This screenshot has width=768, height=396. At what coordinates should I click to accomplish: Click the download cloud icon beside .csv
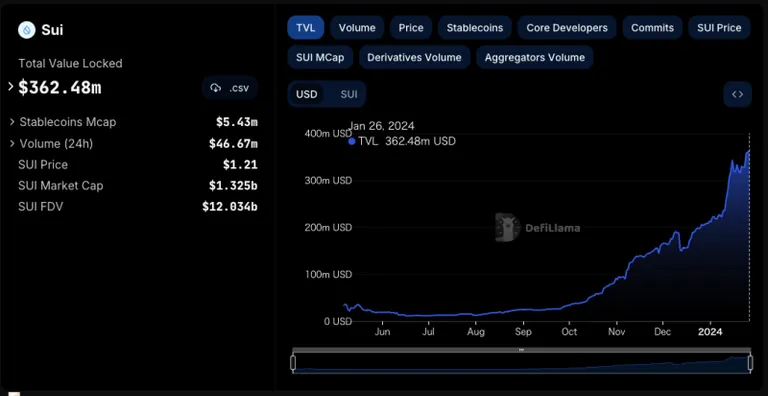tap(216, 88)
